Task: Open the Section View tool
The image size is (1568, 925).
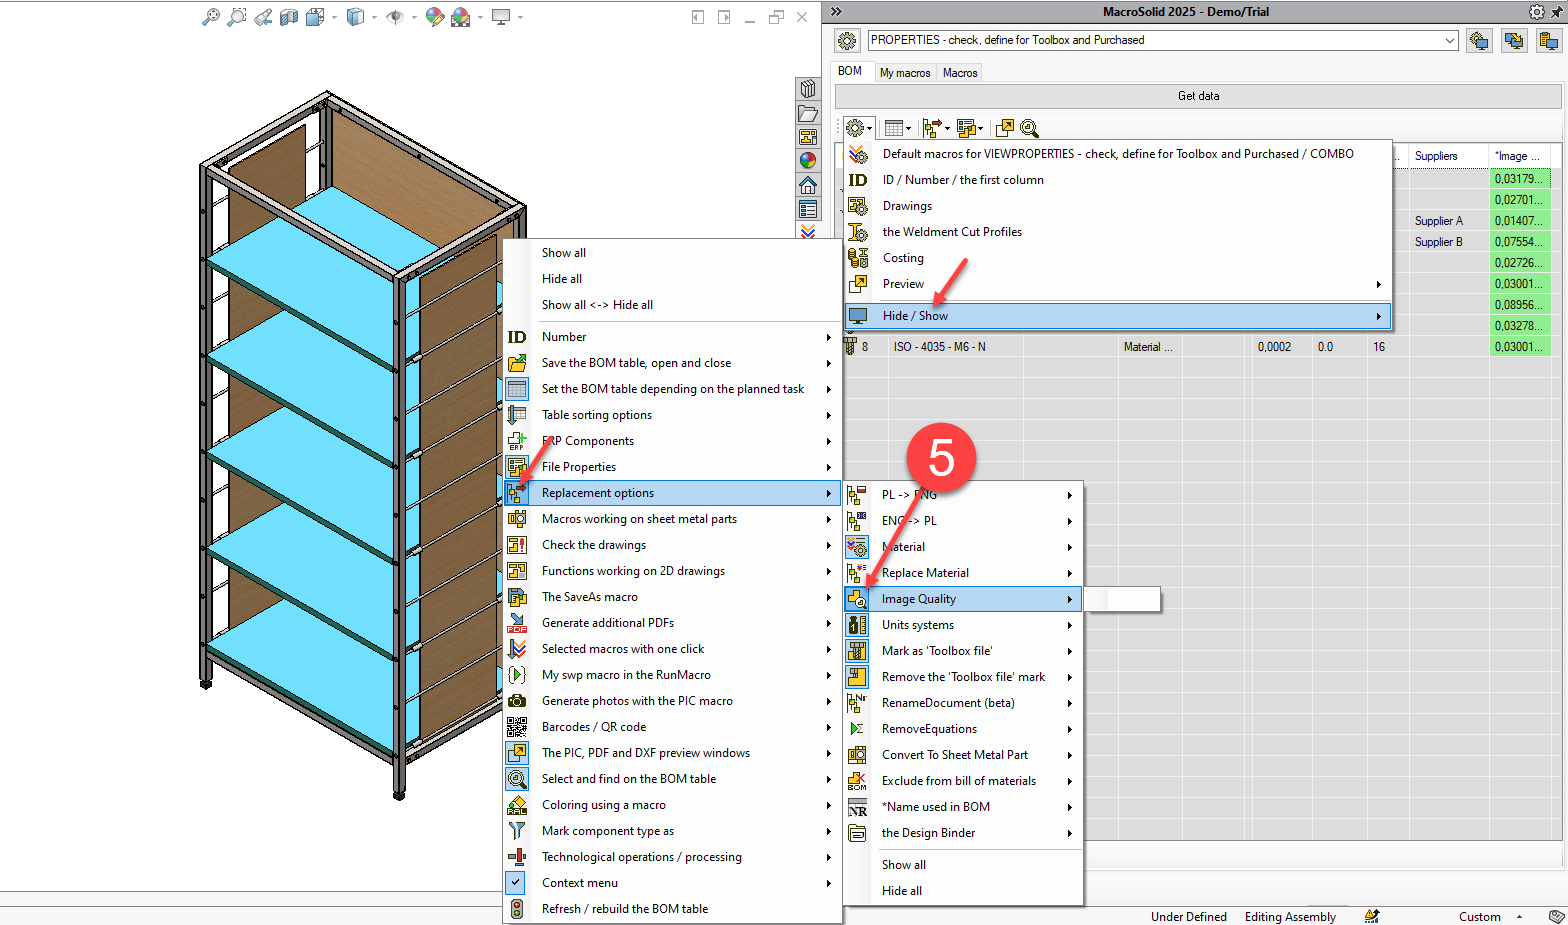Action: [x=289, y=17]
